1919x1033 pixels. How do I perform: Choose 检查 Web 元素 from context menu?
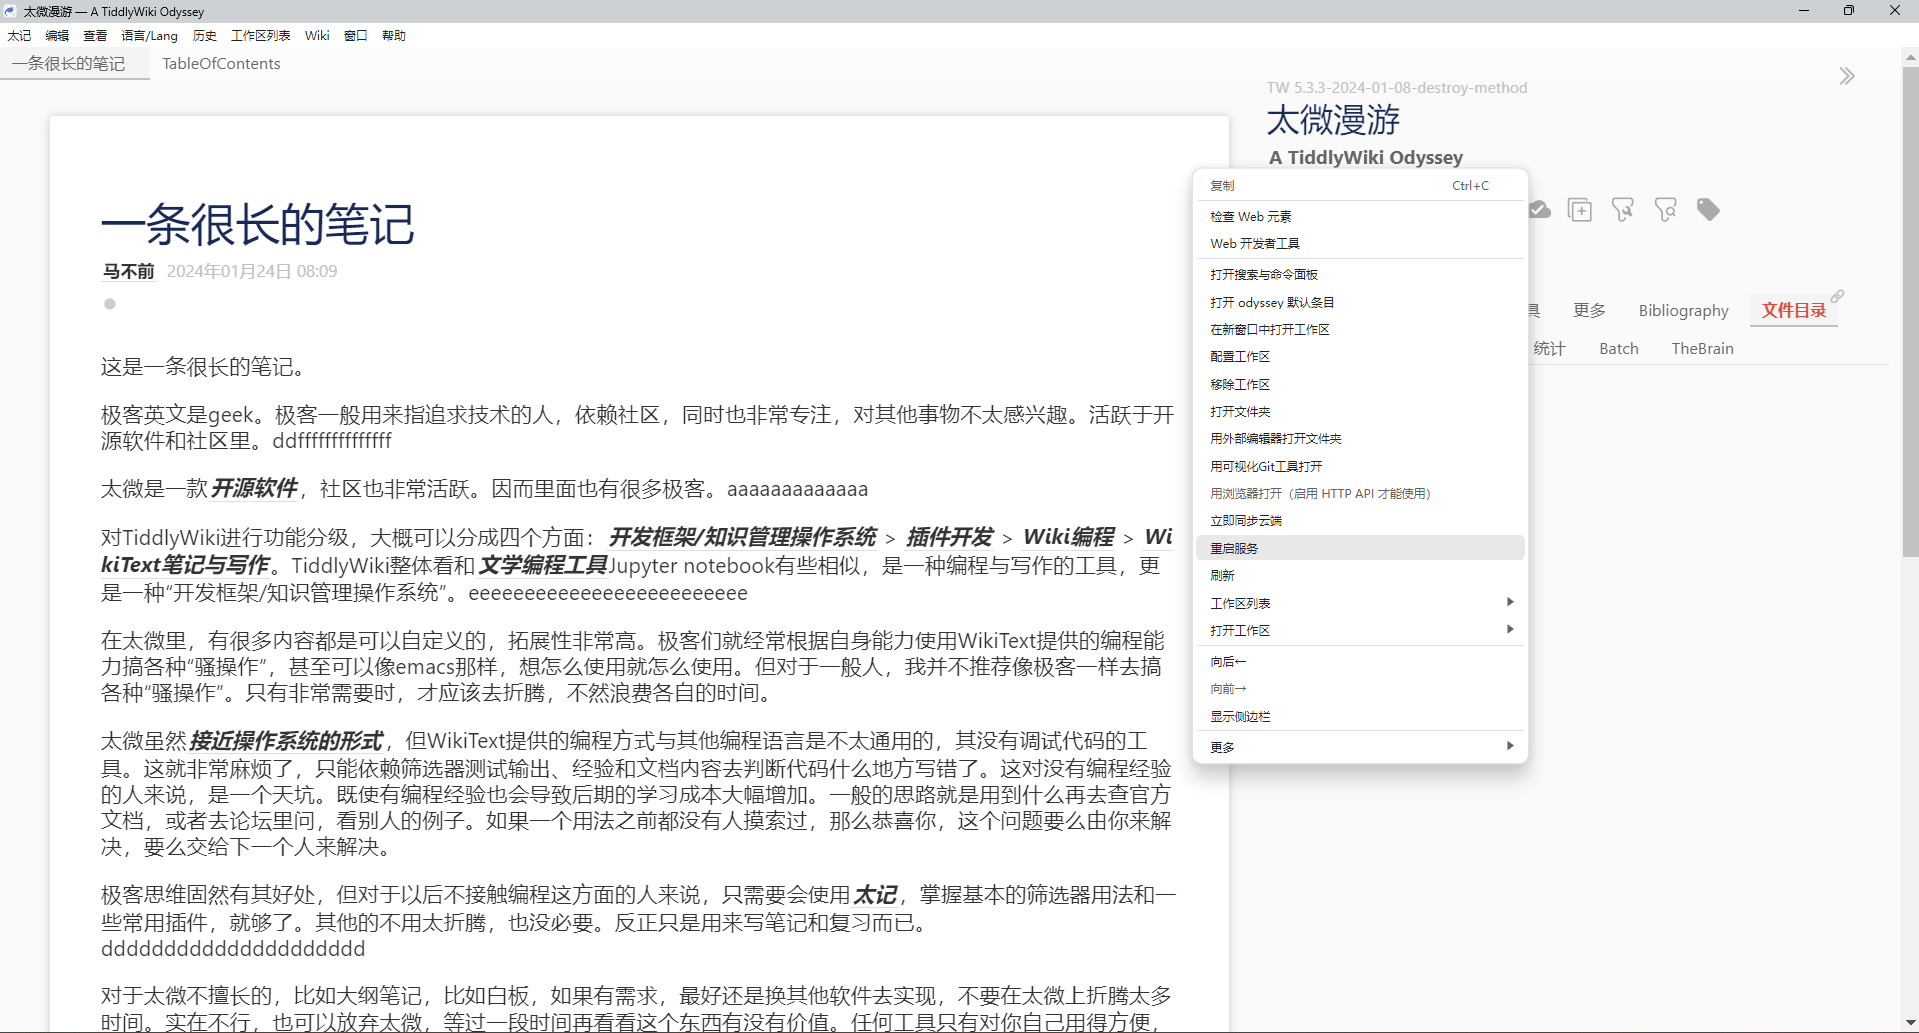click(x=1360, y=216)
